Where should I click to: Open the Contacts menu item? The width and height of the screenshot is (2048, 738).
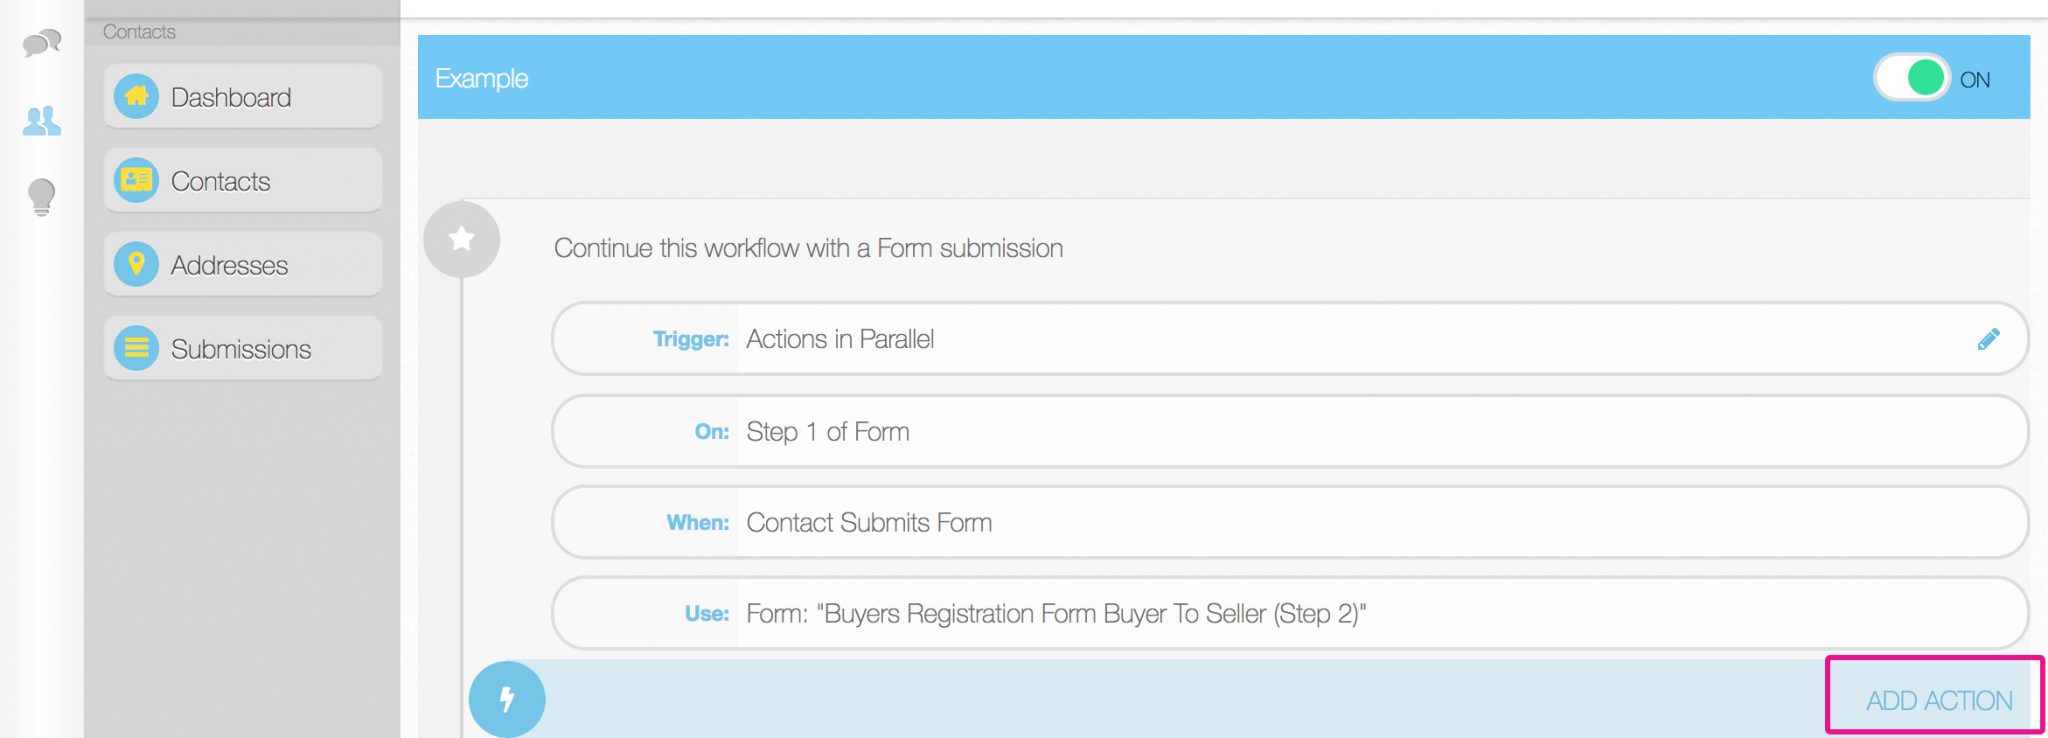tap(243, 181)
